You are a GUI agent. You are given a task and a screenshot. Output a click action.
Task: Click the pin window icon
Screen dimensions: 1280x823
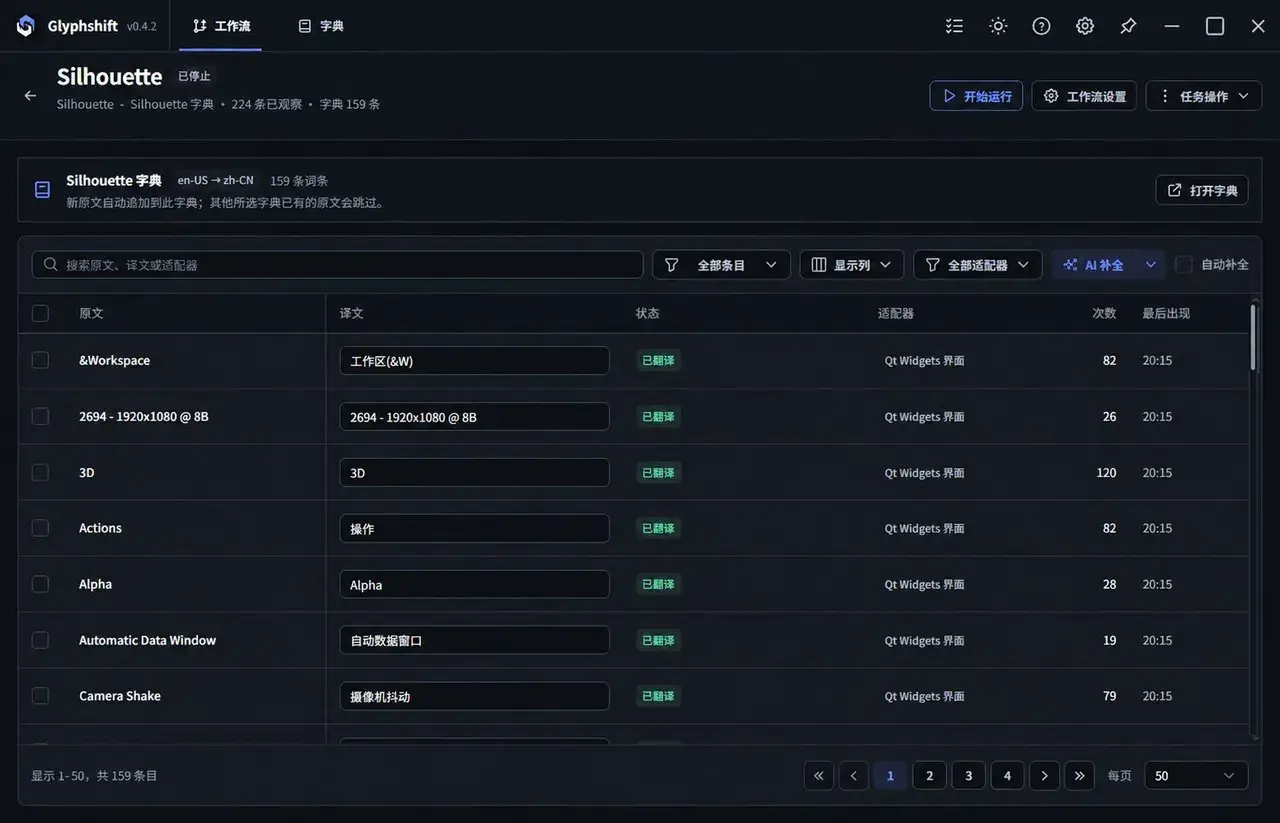pyautogui.click(x=1128, y=26)
